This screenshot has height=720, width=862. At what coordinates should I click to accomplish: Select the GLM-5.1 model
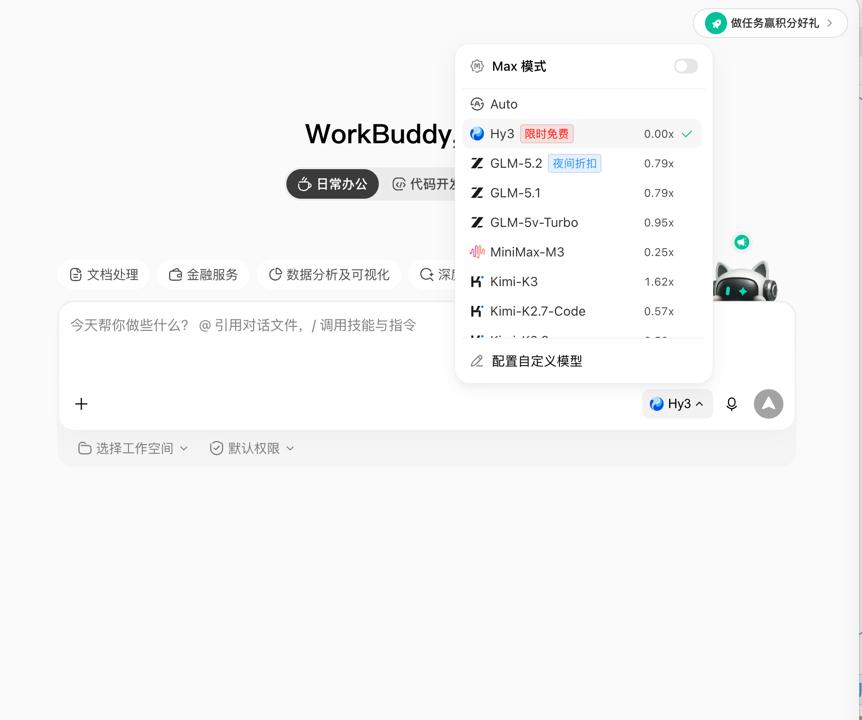[582, 193]
